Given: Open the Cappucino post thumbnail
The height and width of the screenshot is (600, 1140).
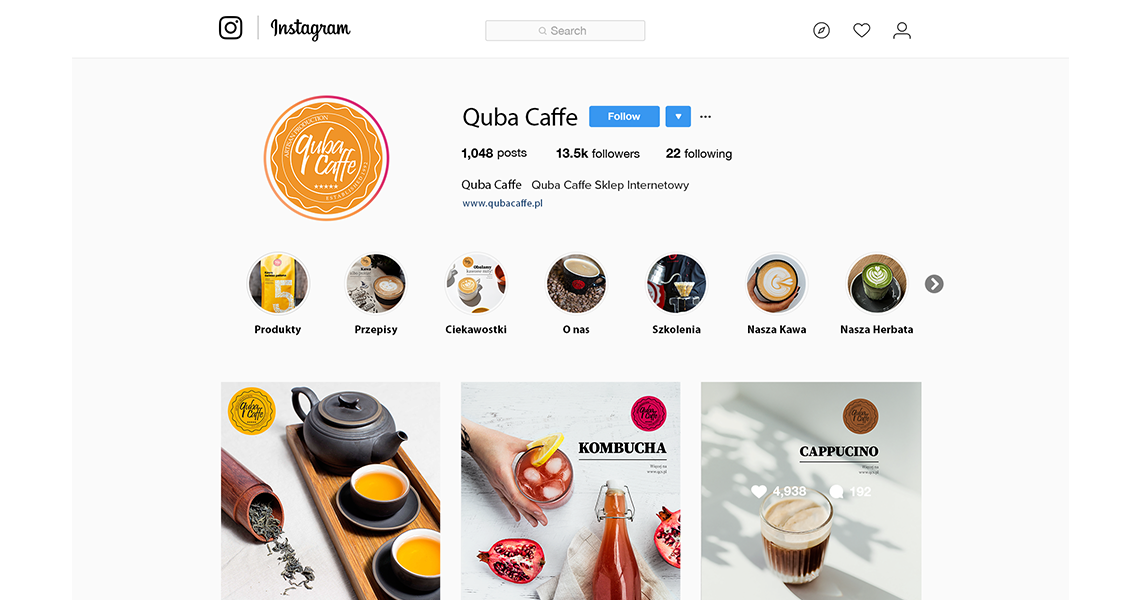Looking at the screenshot, I should point(811,491).
